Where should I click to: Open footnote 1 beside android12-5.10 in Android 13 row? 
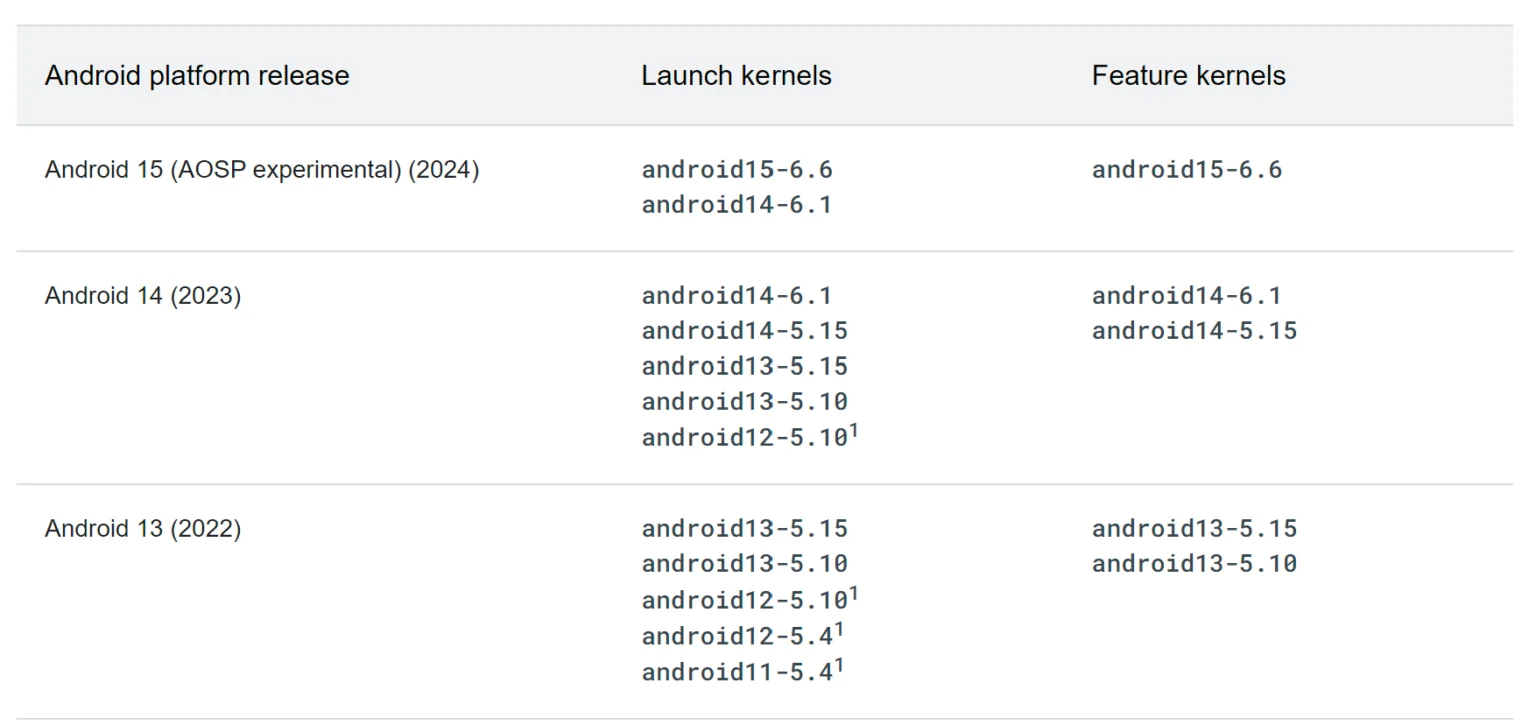point(854,594)
